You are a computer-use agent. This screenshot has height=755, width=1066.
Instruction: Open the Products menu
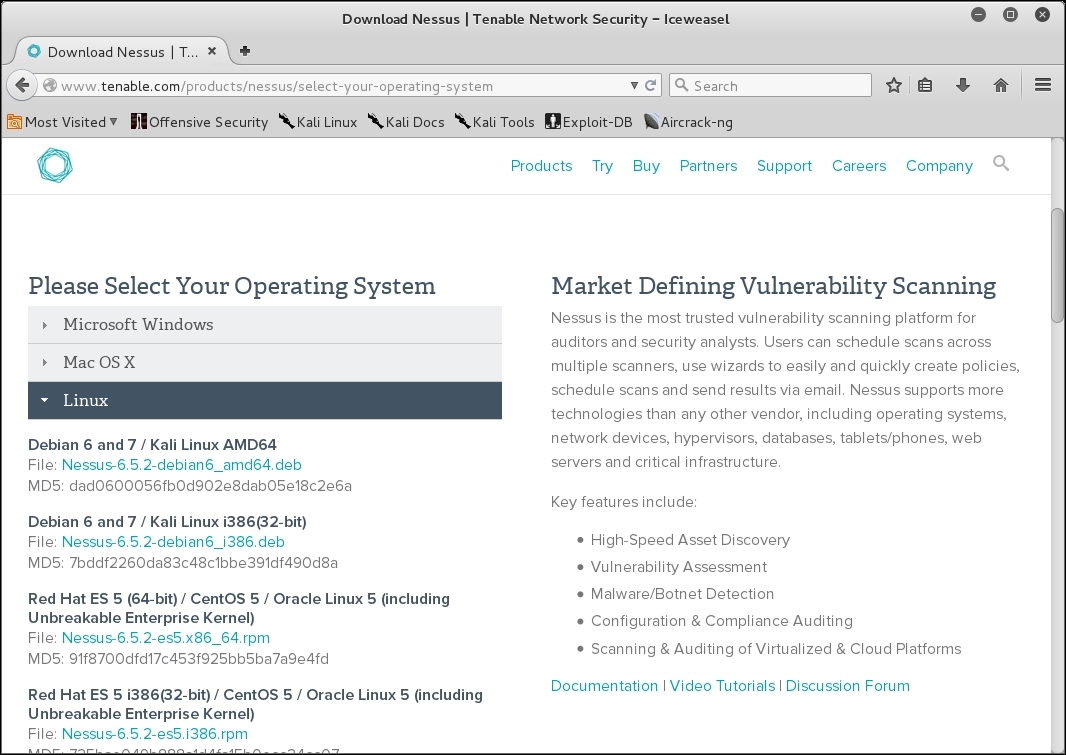[541, 166]
